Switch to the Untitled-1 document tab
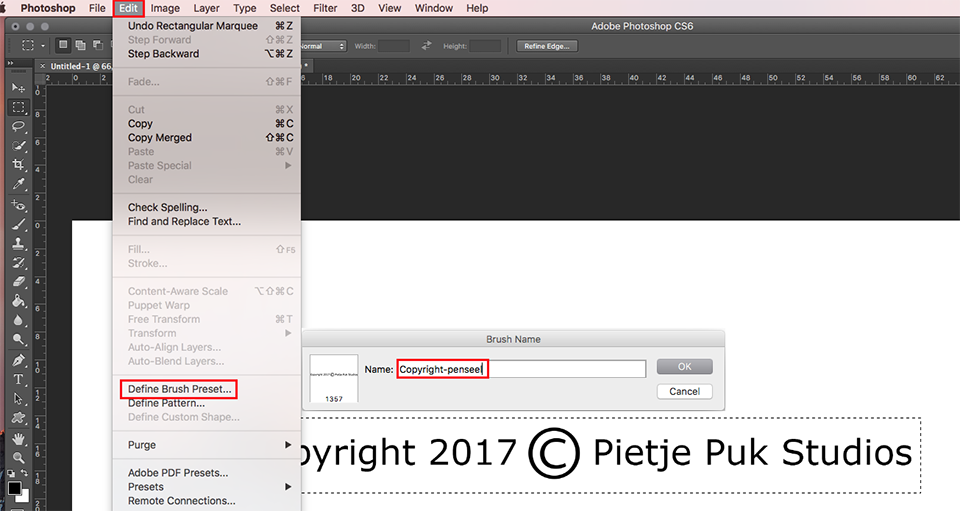This screenshot has width=960, height=511. click(x=80, y=66)
